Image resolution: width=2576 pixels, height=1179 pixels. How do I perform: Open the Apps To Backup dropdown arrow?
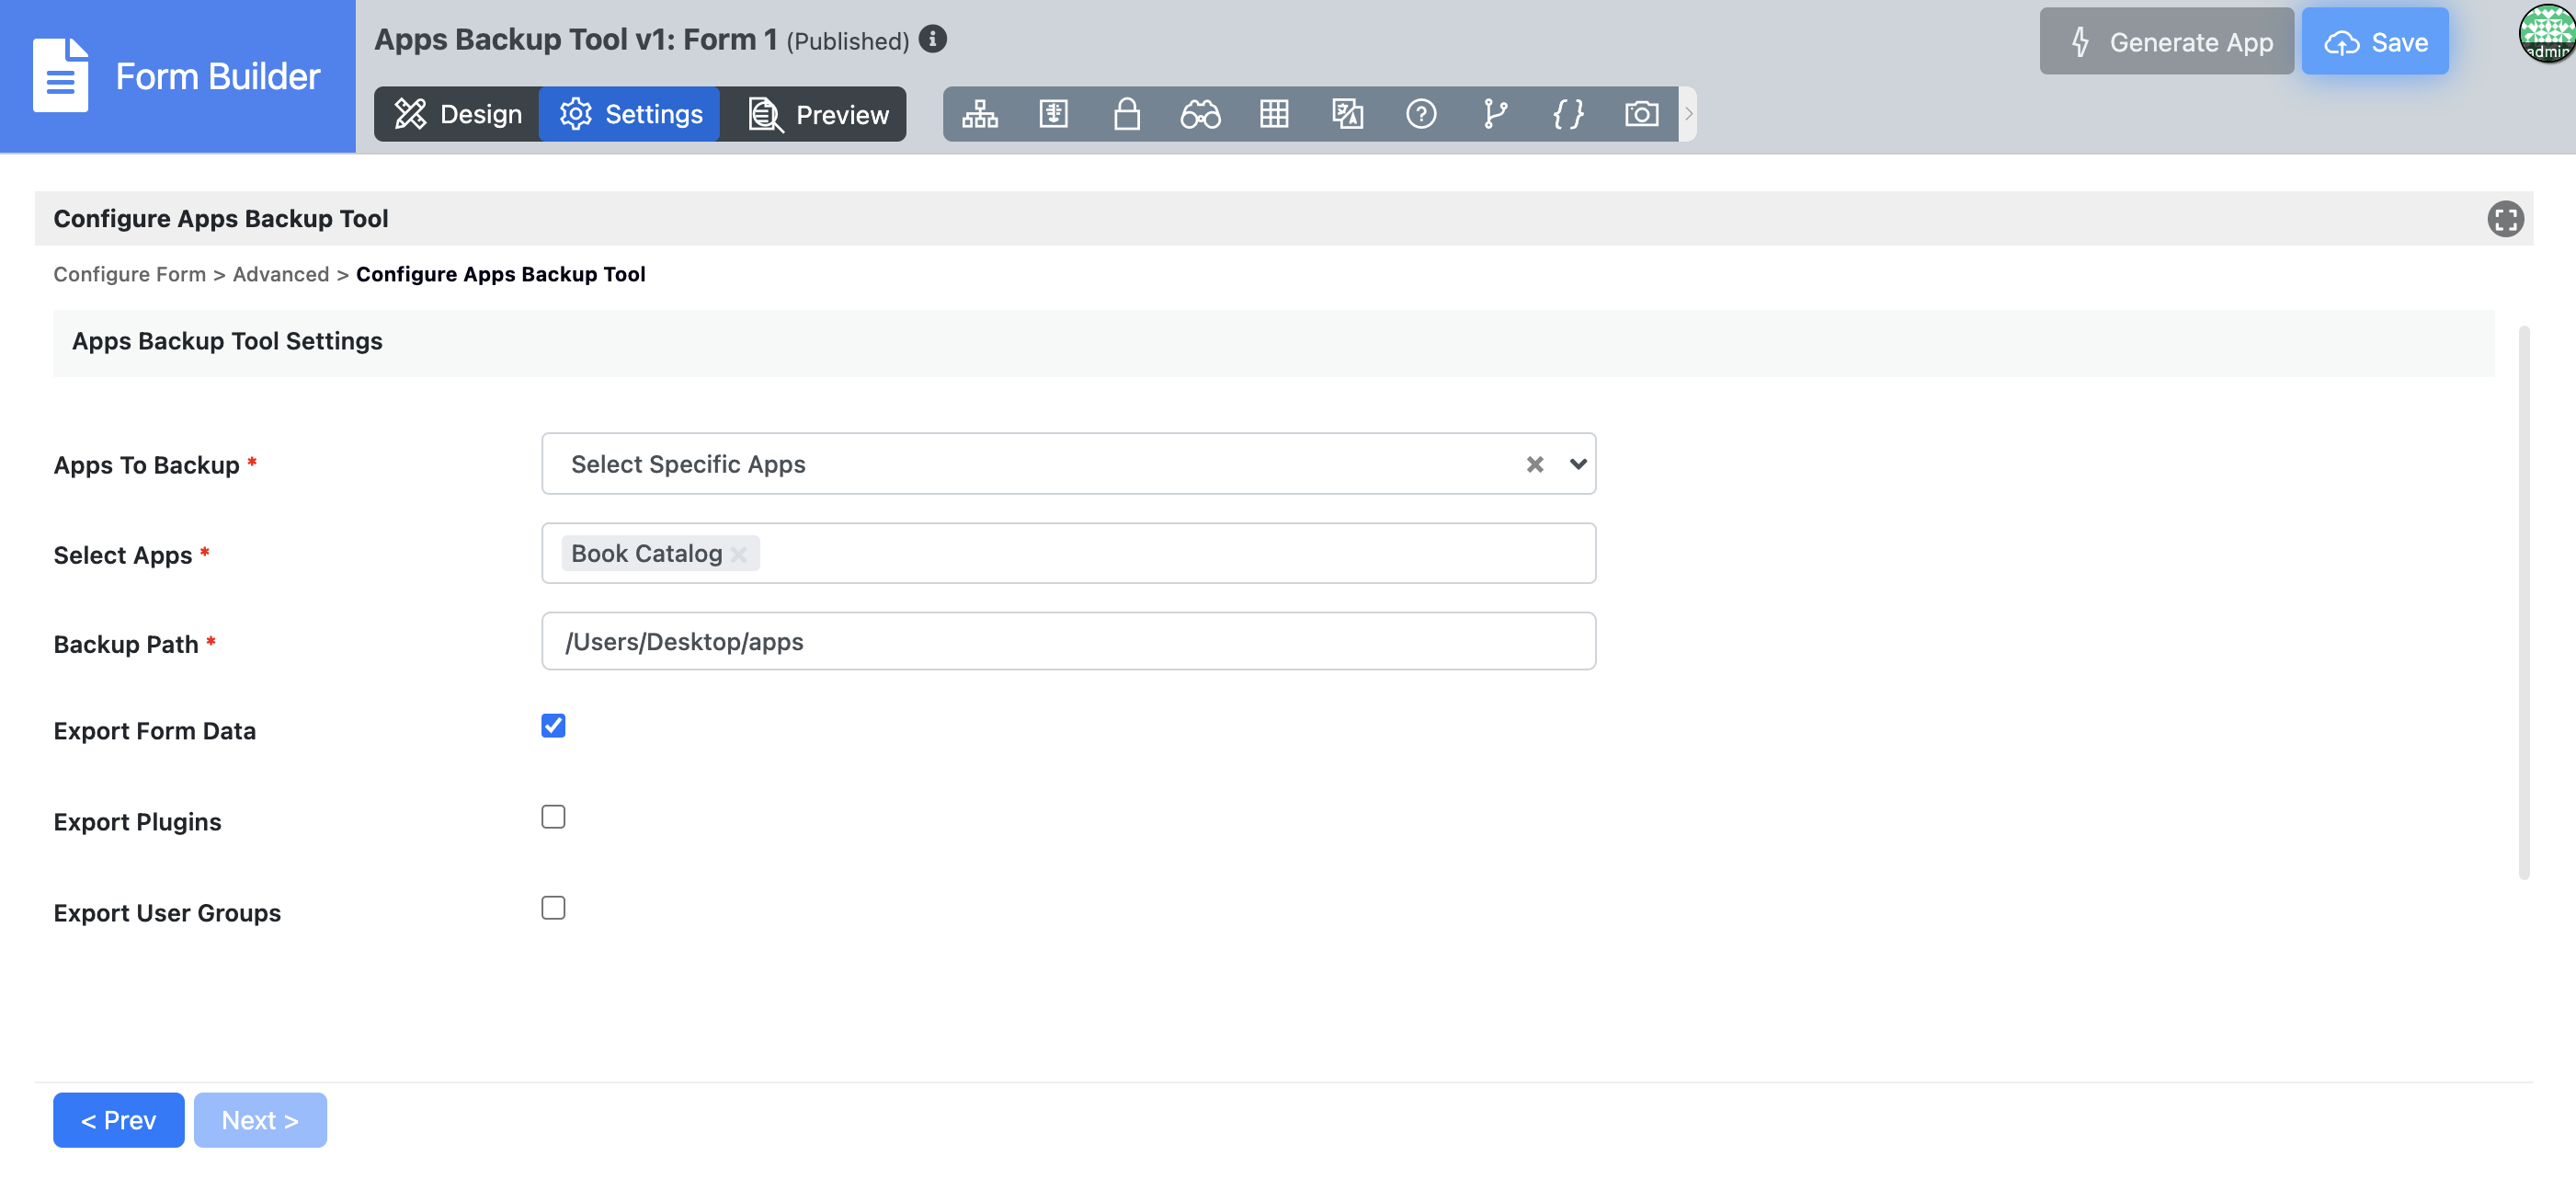coord(1577,464)
